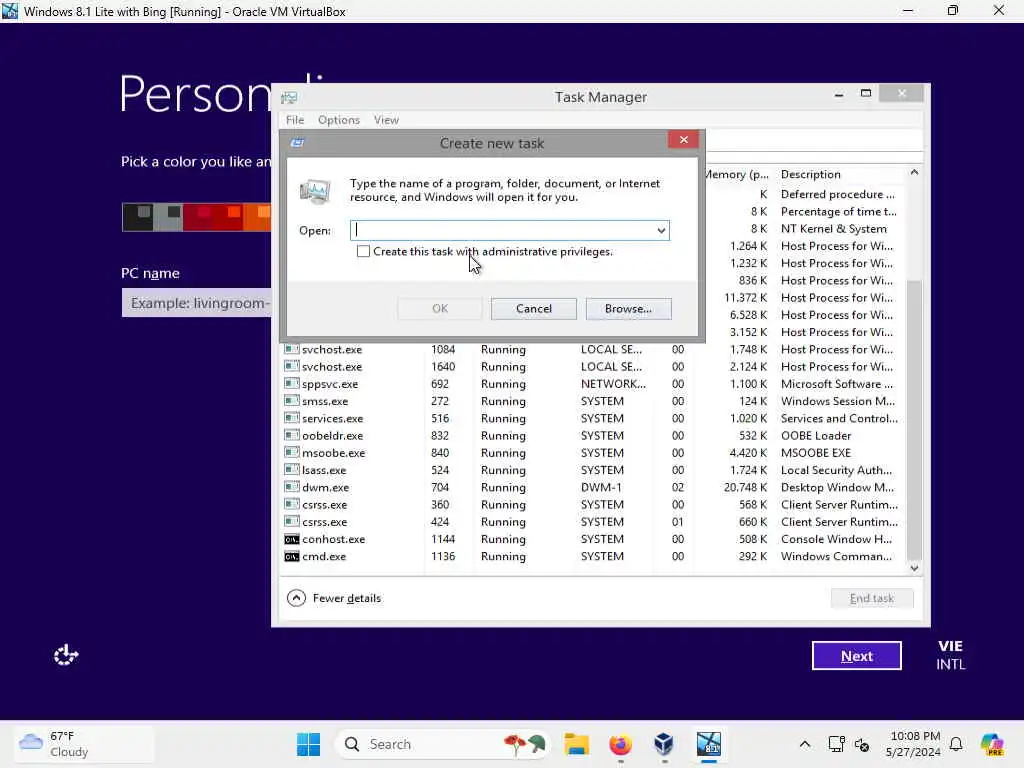Click the 'MSOOBE EXE' description cell
The height and width of the screenshot is (768, 1024).
click(816, 453)
